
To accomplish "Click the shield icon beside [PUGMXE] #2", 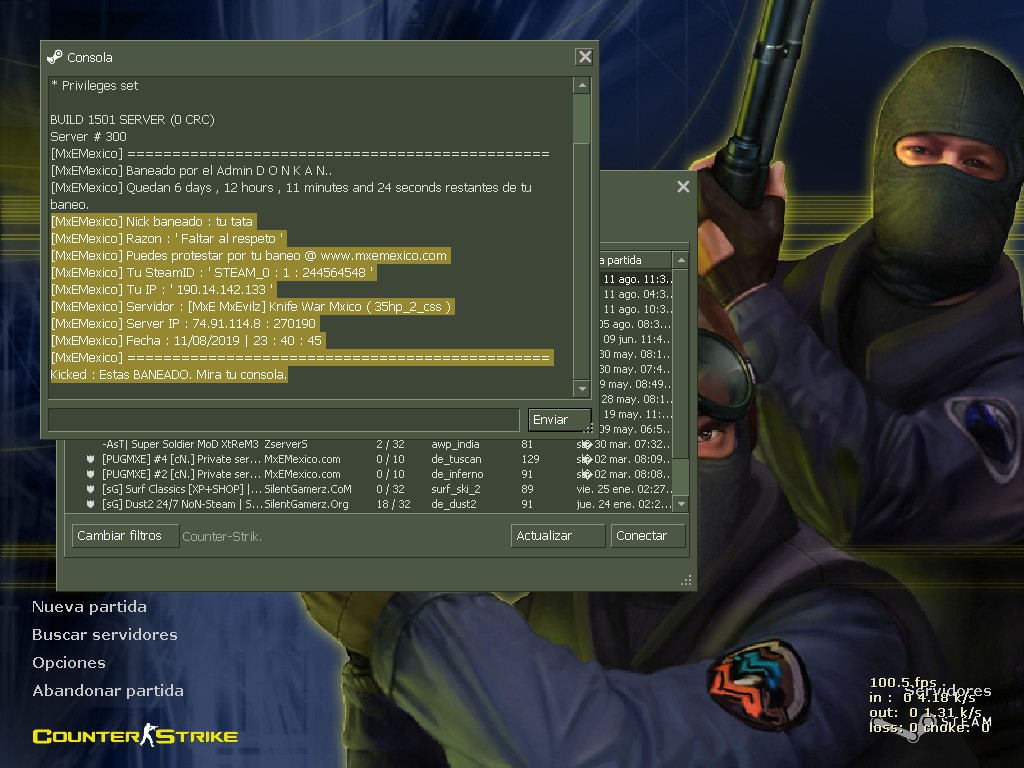I will (x=90, y=474).
